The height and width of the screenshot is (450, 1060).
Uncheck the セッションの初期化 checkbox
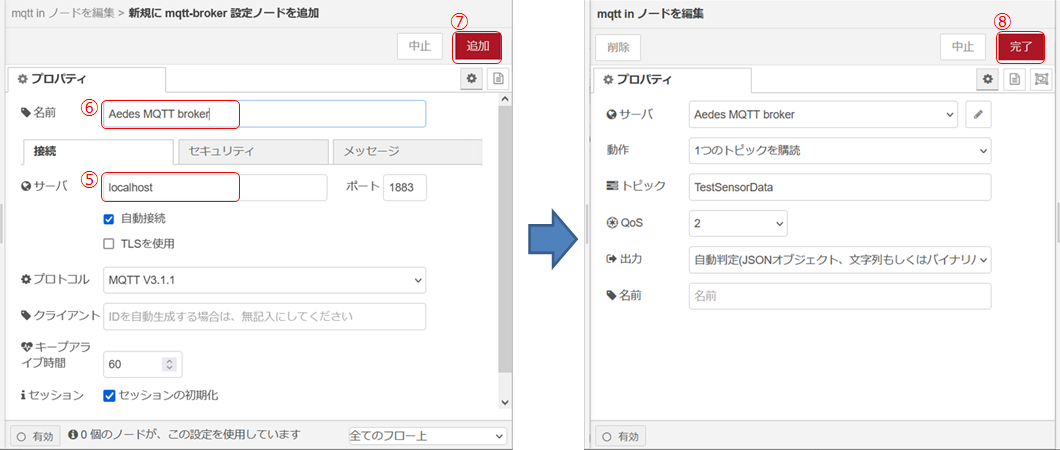pos(109,395)
